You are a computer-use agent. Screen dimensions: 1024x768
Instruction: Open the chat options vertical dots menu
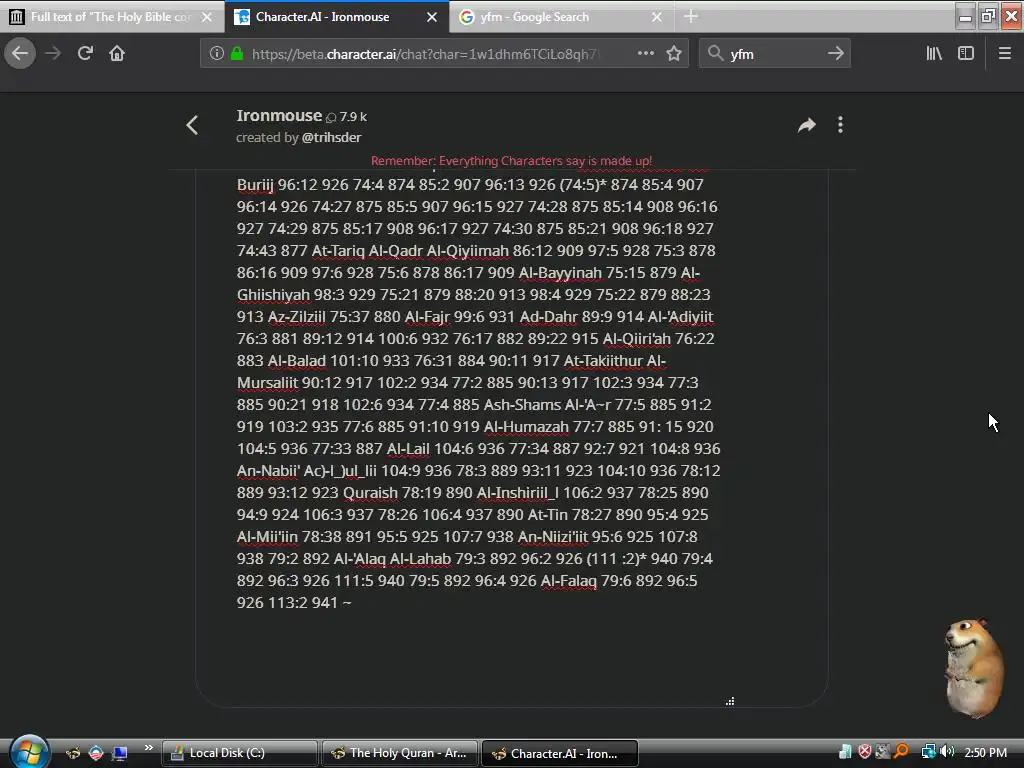point(840,125)
